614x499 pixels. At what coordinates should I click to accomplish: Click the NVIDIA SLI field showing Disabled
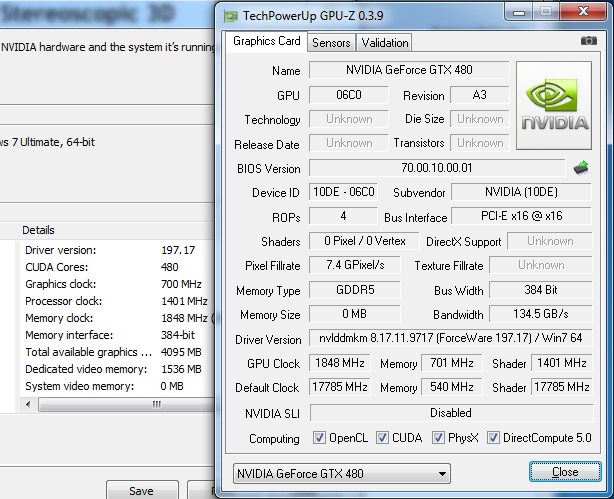pyautogui.click(x=451, y=413)
